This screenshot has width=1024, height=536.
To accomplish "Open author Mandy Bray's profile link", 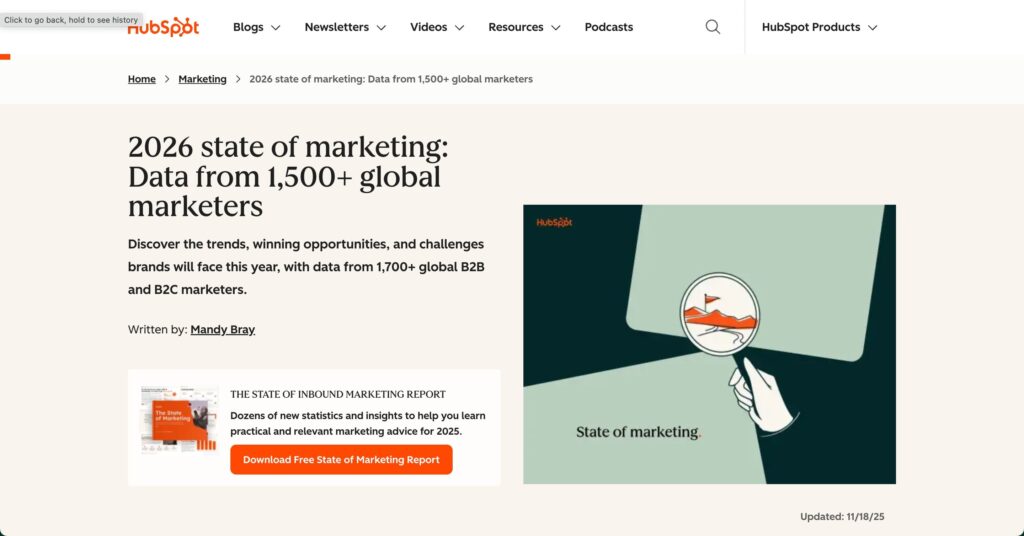I will coord(223,329).
